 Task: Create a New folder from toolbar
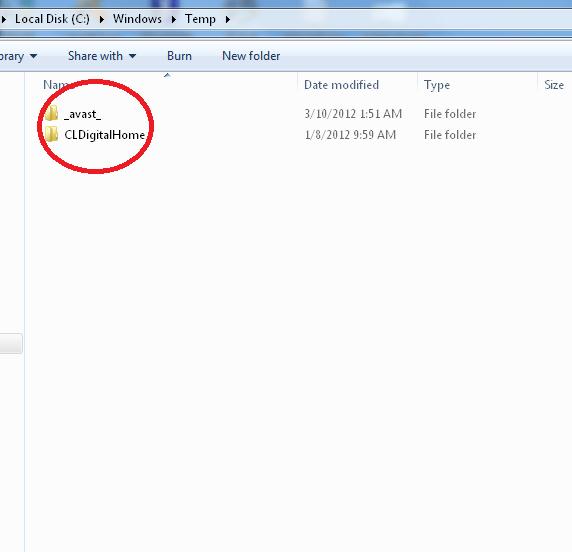251,56
